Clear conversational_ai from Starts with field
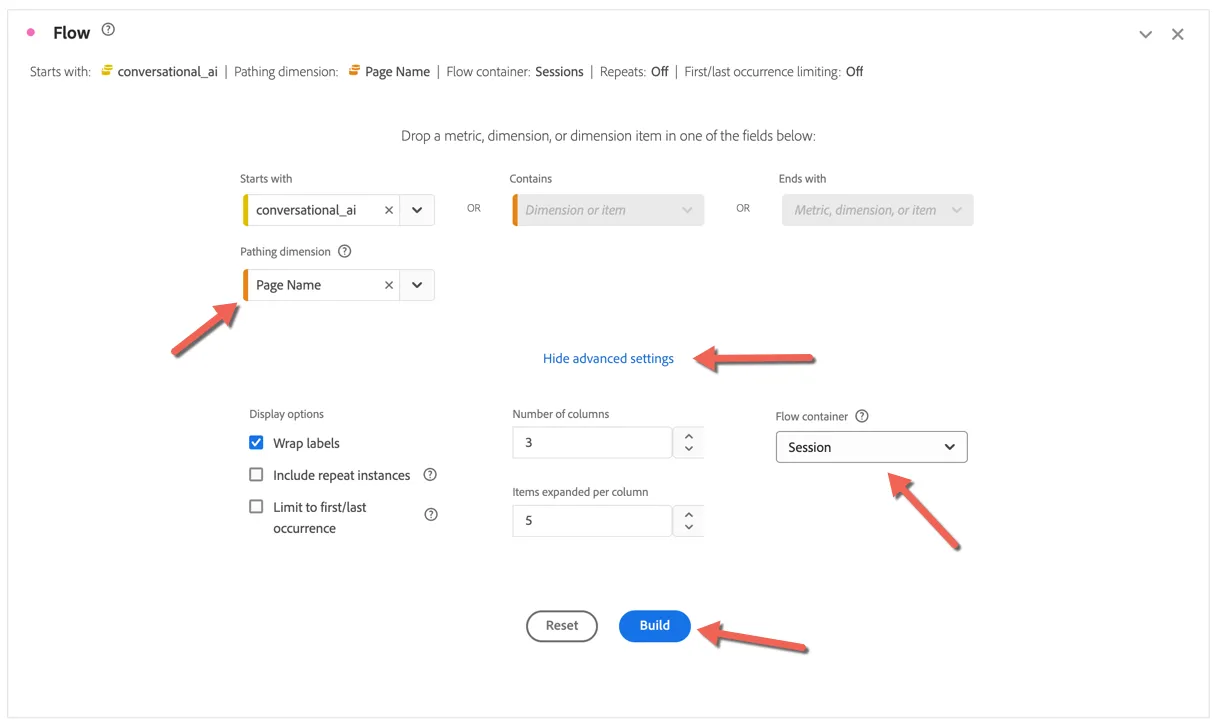This screenshot has width=1220, height=728. click(389, 210)
